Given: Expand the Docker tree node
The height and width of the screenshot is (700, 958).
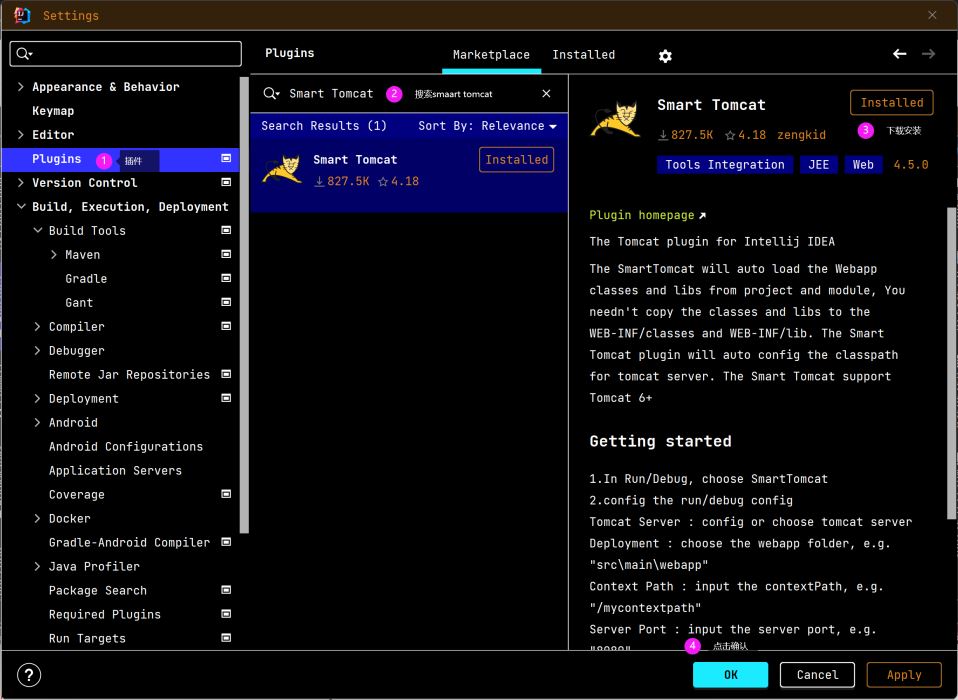Looking at the screenshot, I should point(38,519).
